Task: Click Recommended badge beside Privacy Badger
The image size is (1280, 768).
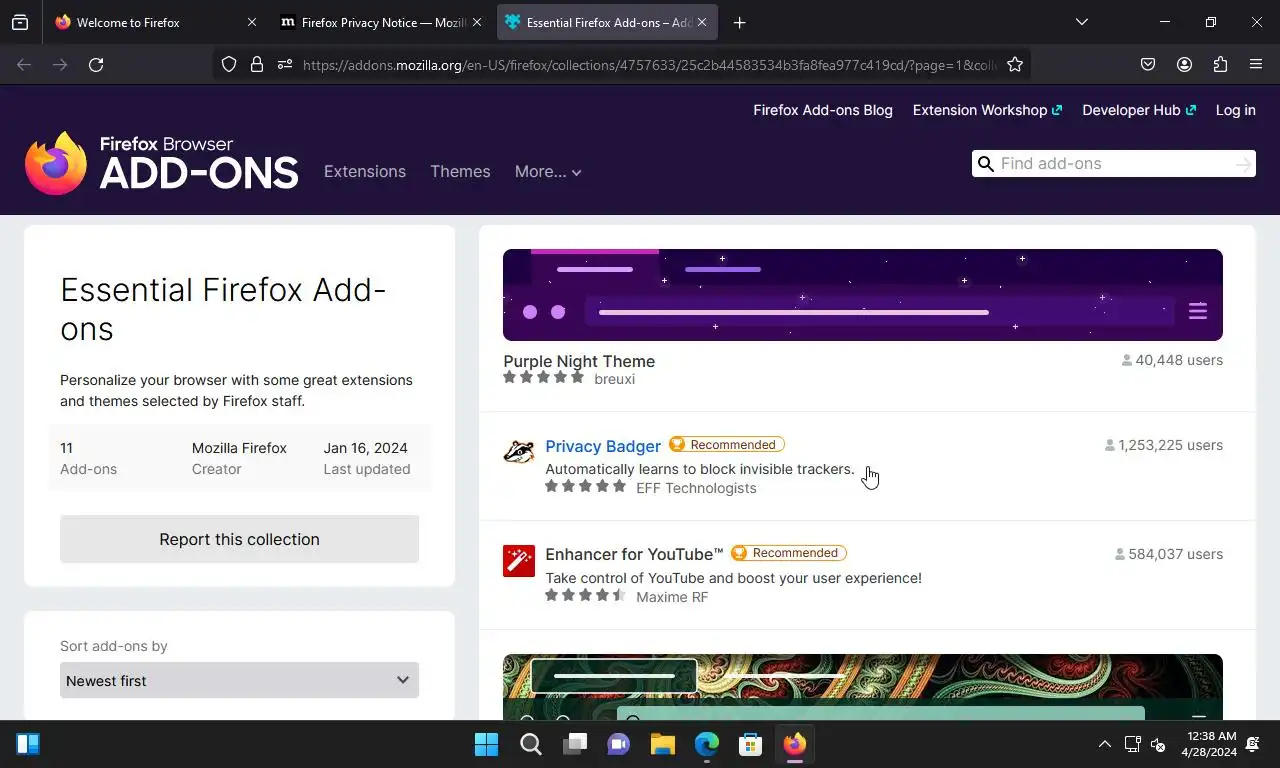Action: [727, 445]
